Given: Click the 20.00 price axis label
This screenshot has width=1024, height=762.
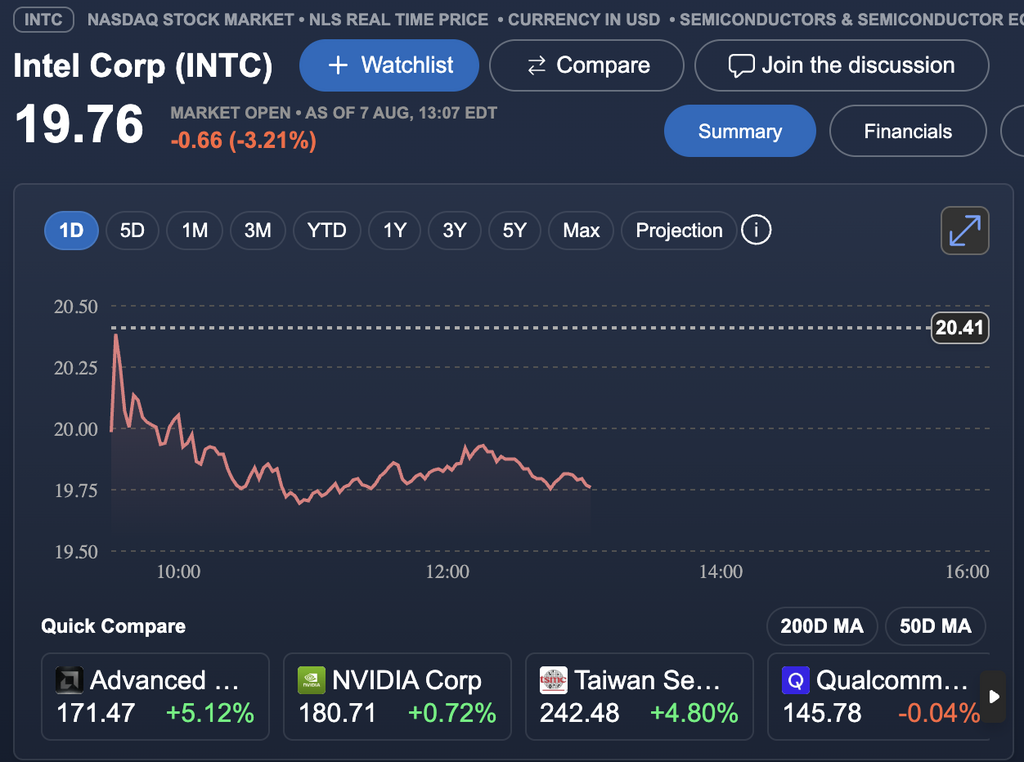Looking at the screenshot, I should pyautogui.click(x=76, y=429).
